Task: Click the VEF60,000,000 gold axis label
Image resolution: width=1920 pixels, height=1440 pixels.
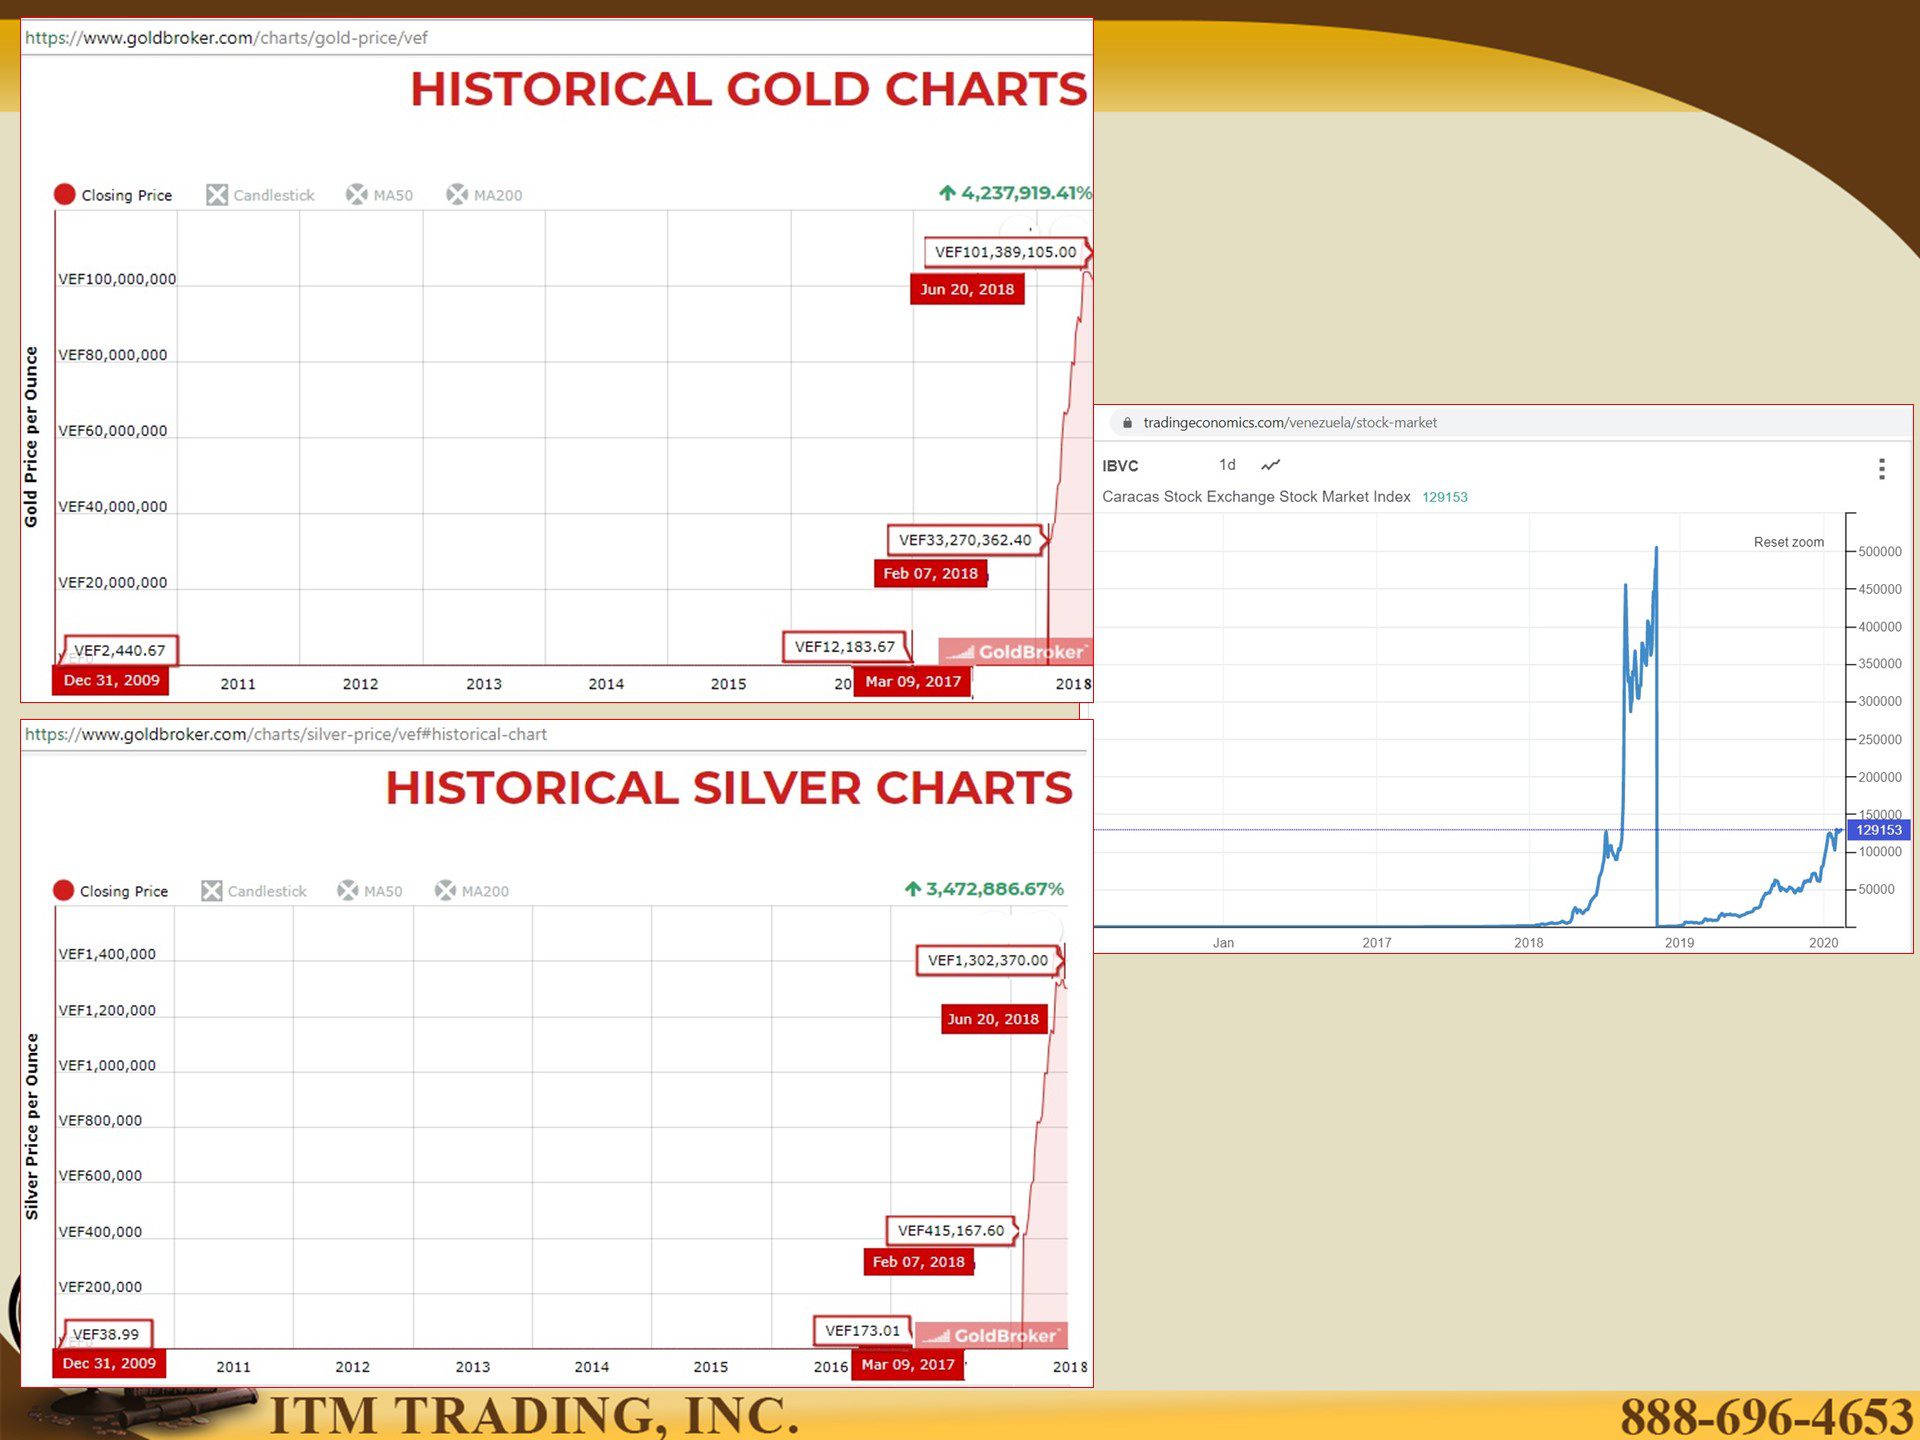Action: pyautogui.click(x=113, y=431)
